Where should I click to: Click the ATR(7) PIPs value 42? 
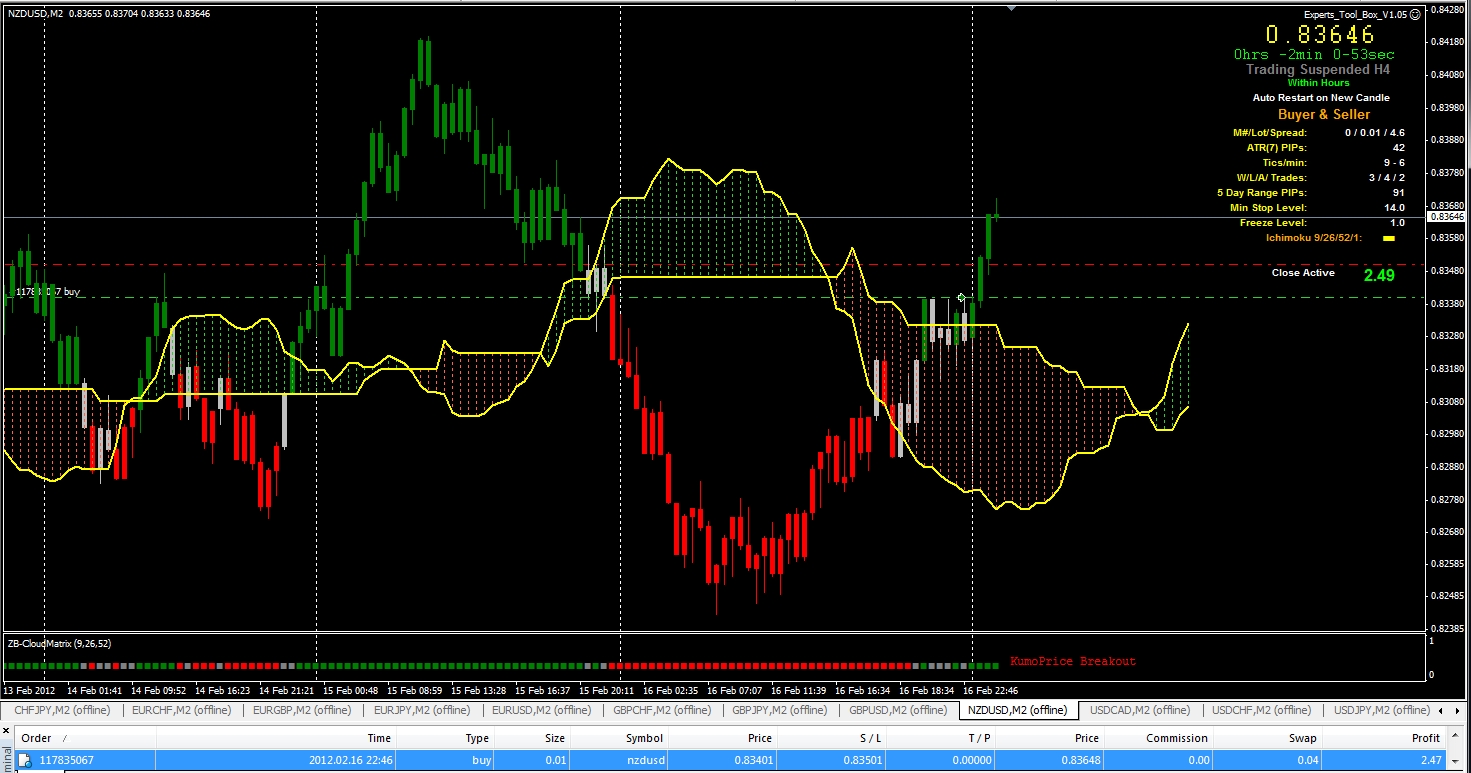(x=1398, y=148)
